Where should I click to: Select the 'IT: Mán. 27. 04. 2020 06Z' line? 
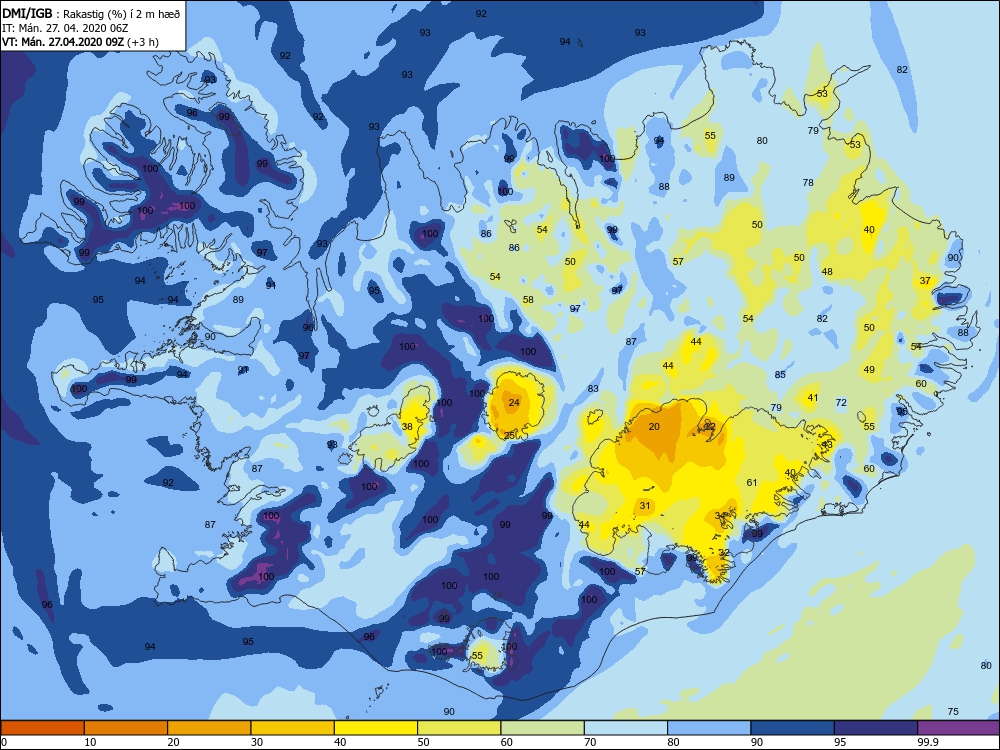tap(65, 28)
